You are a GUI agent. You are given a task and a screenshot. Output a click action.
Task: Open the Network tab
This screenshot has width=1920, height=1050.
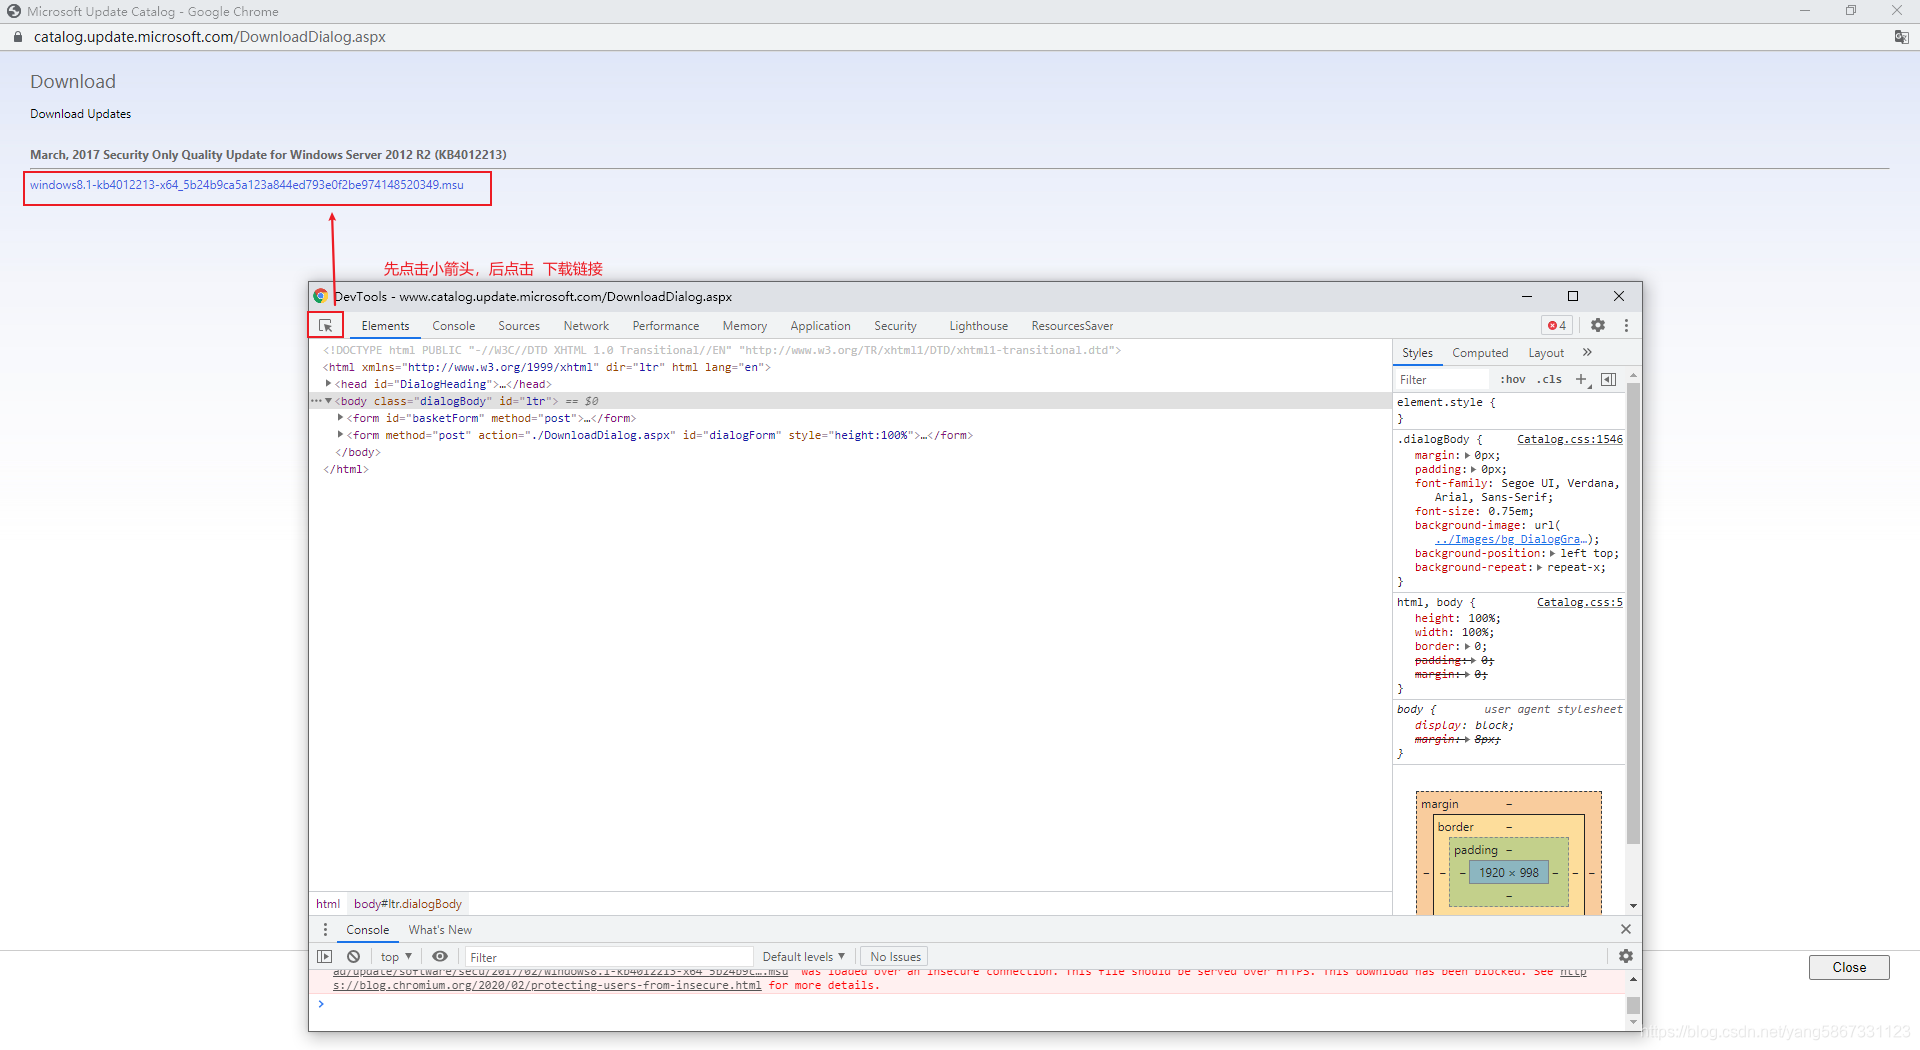pos(586,326)
